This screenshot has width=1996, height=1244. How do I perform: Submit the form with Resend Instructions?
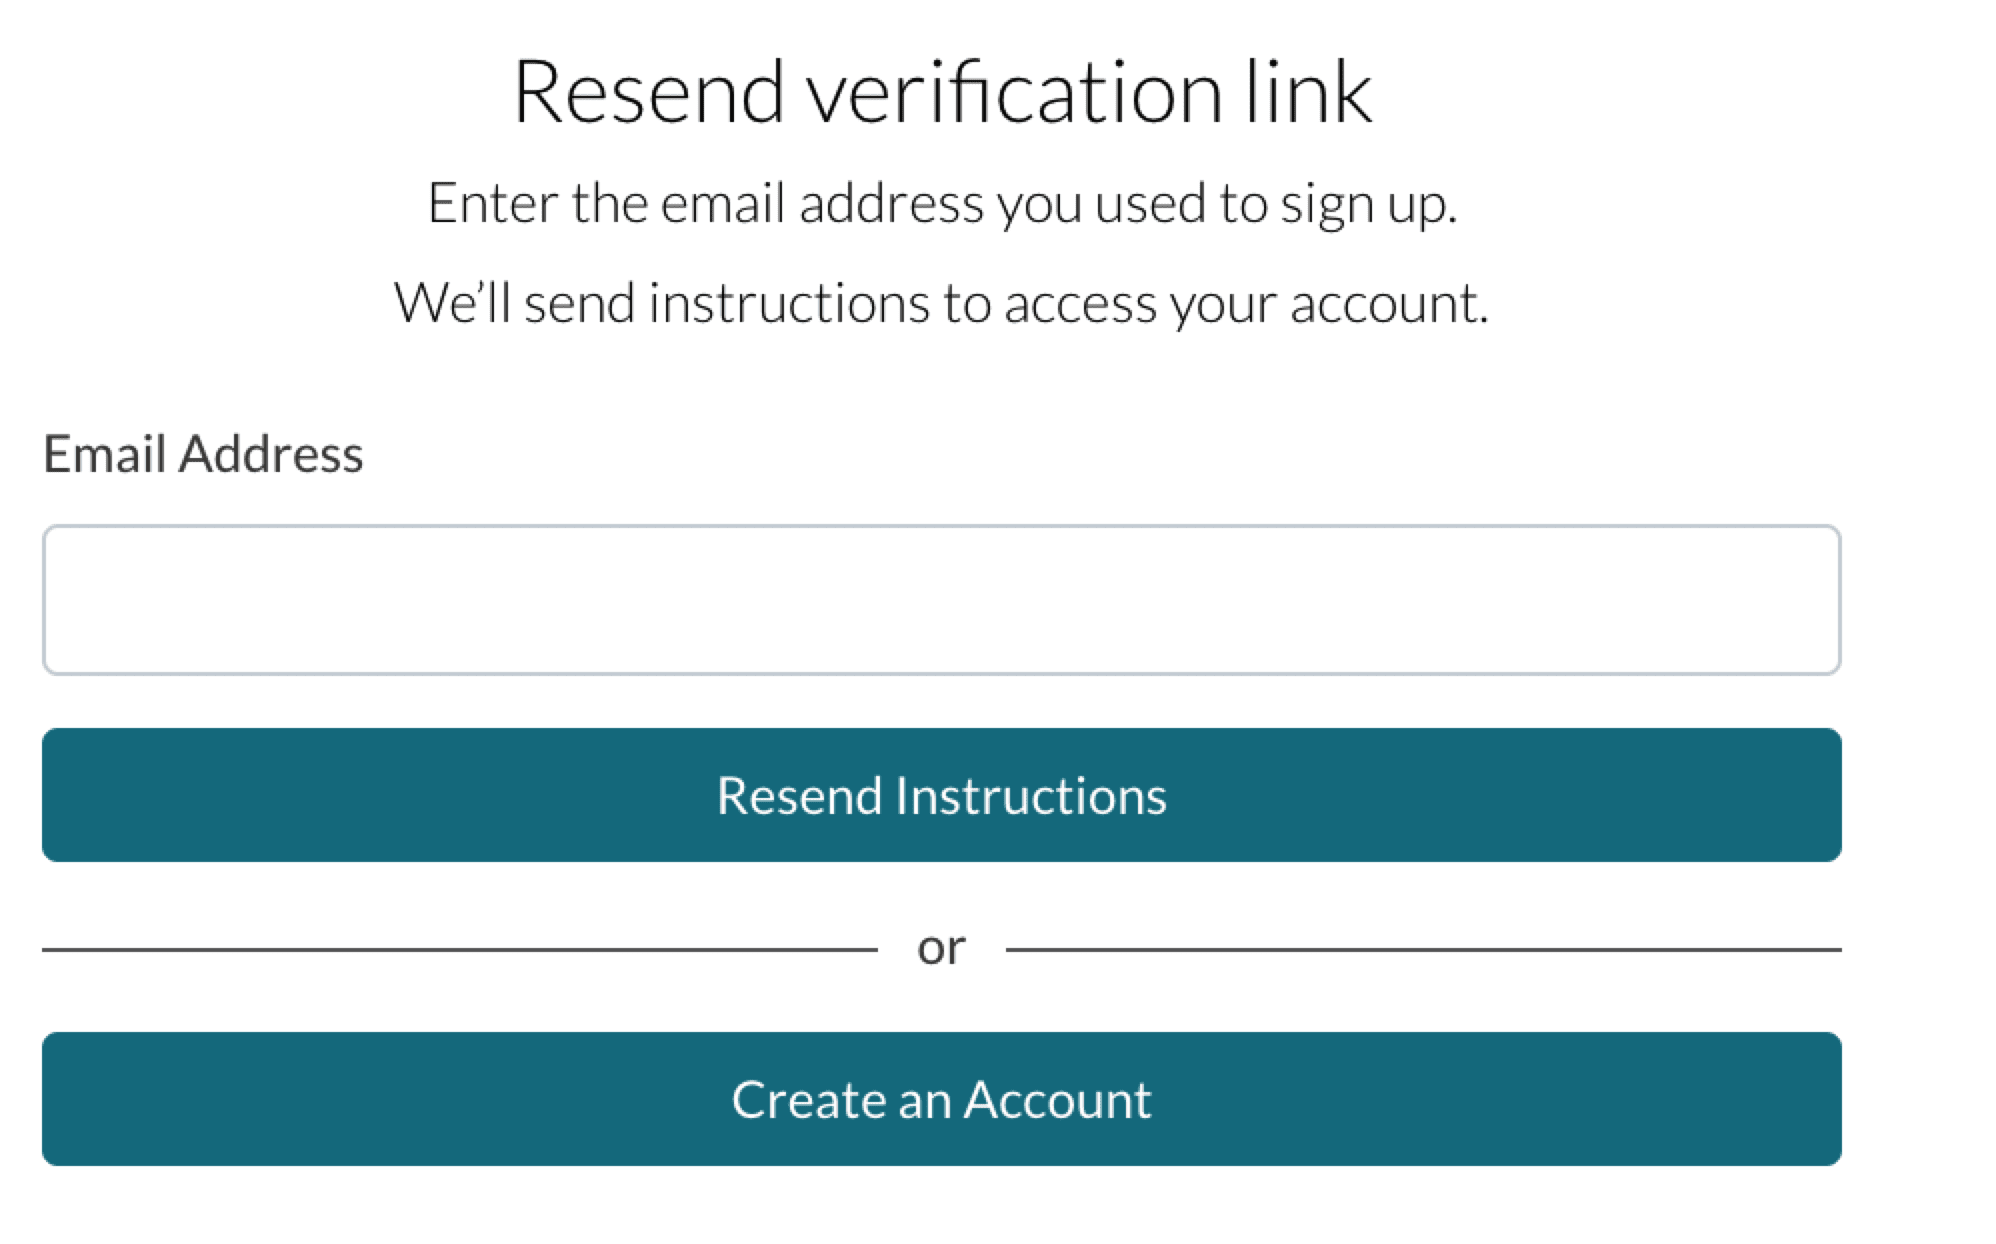coord(940,795)
